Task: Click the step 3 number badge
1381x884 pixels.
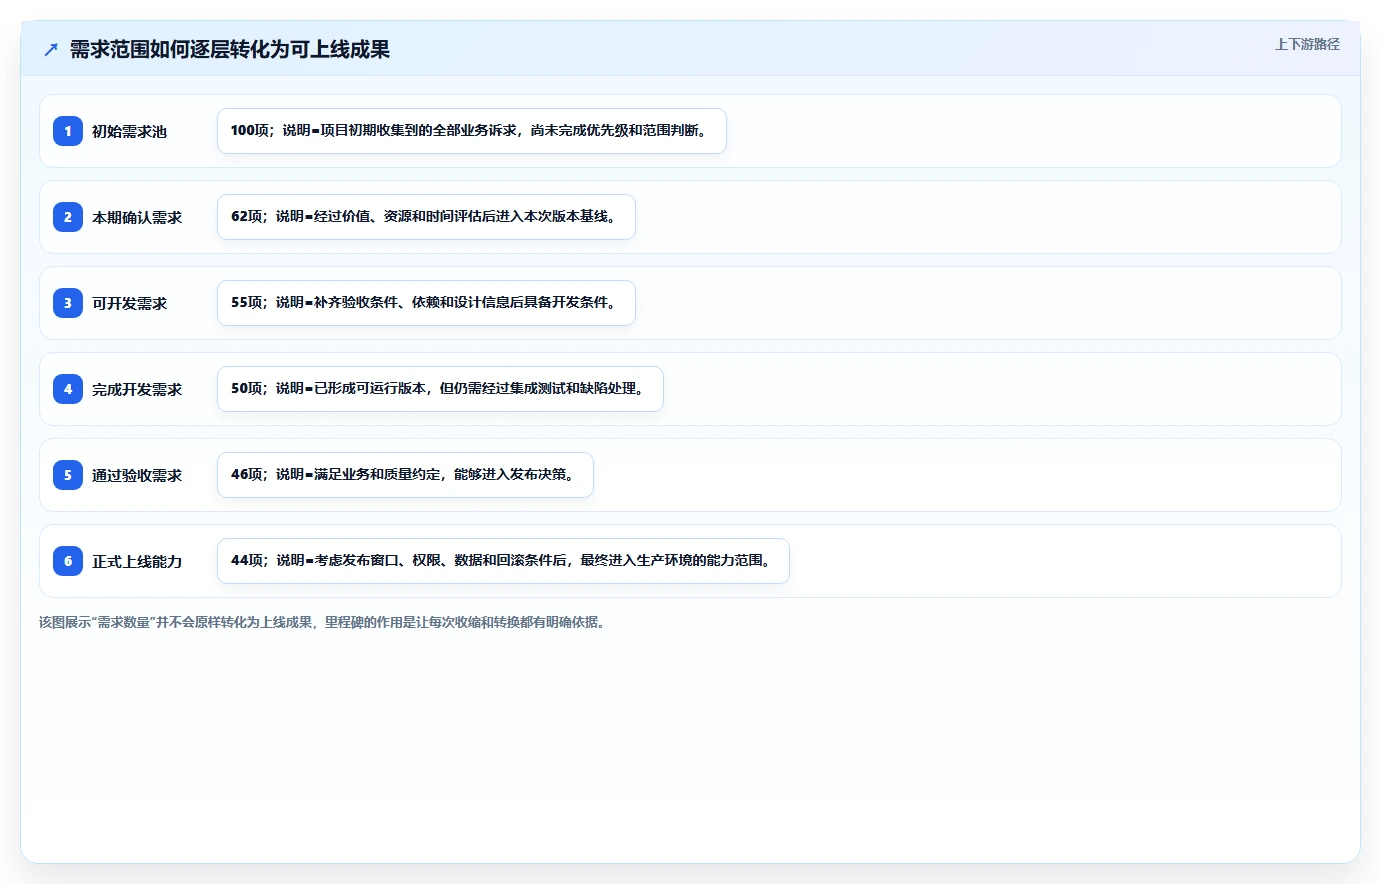Action: coord(68,303)
